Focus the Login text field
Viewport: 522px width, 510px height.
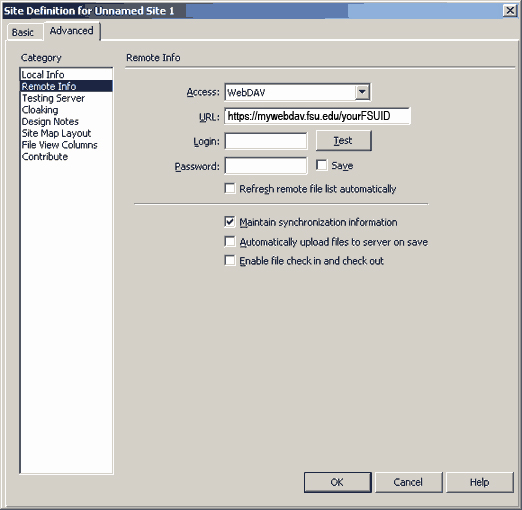266,141
